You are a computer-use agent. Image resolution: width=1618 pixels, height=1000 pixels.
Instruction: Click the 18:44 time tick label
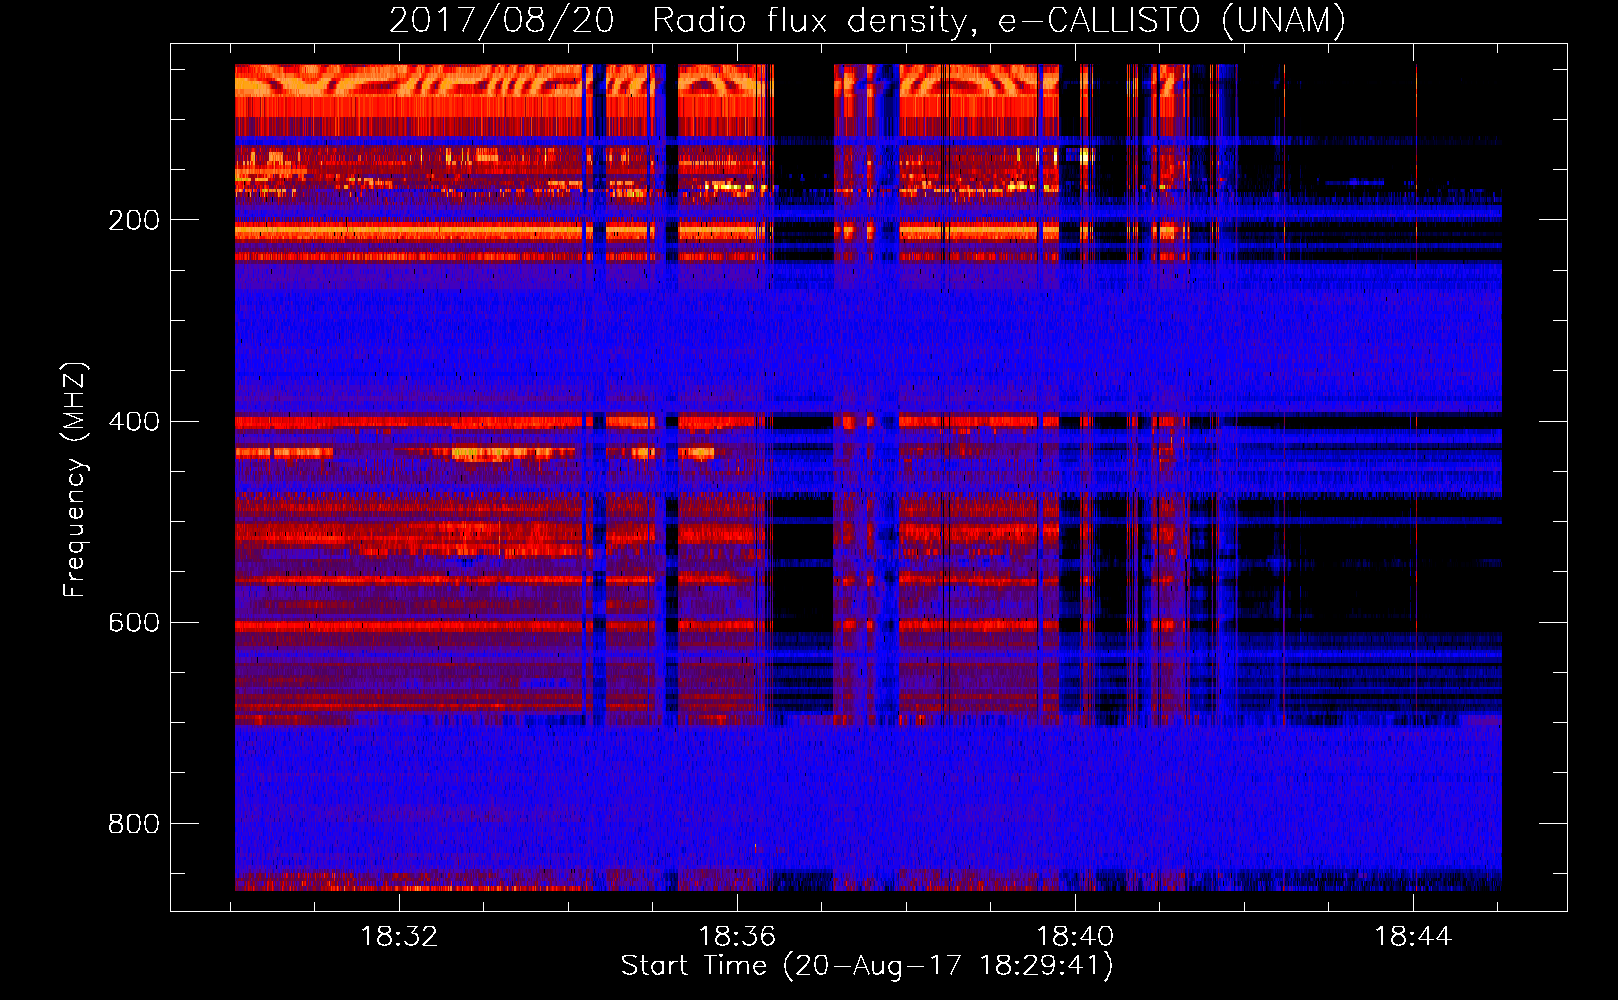coord(1413,937)
